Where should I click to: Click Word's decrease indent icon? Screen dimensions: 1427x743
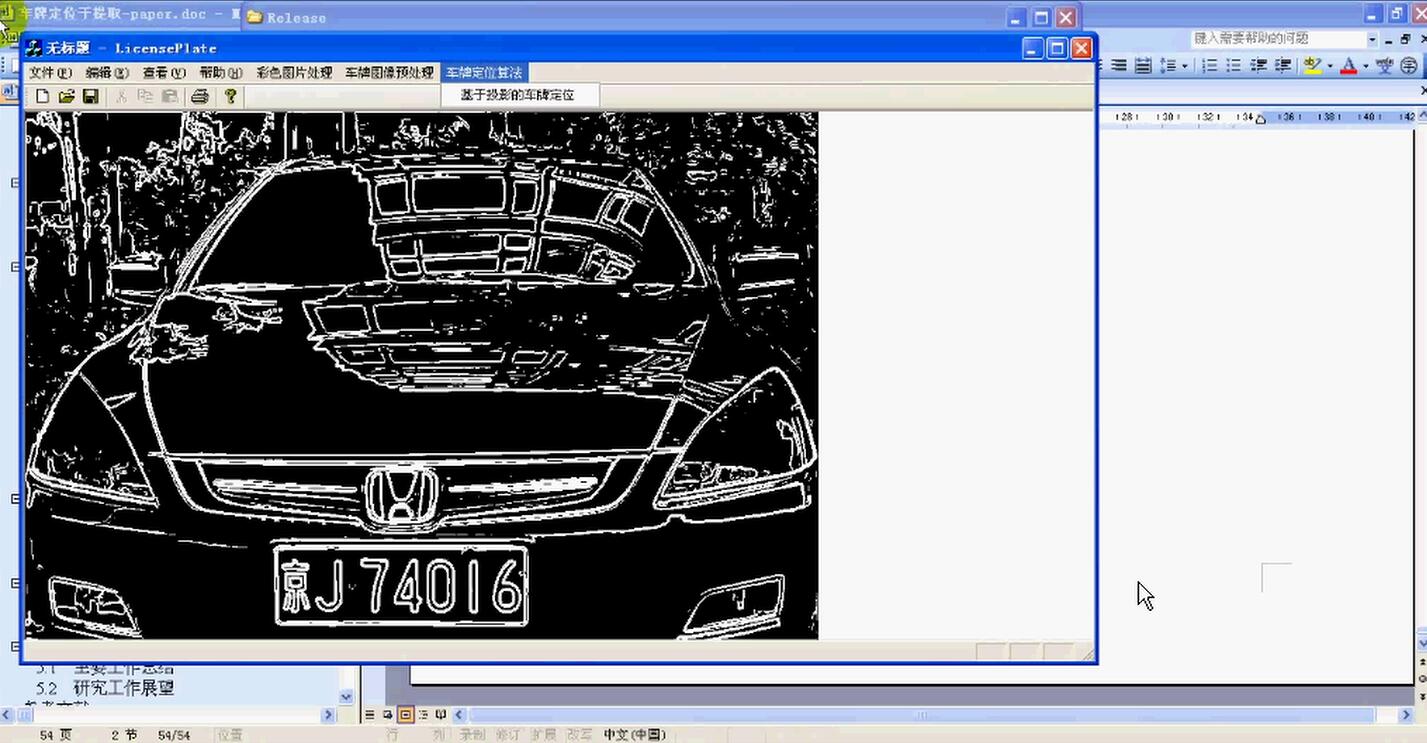click(x=1258, y=66)
